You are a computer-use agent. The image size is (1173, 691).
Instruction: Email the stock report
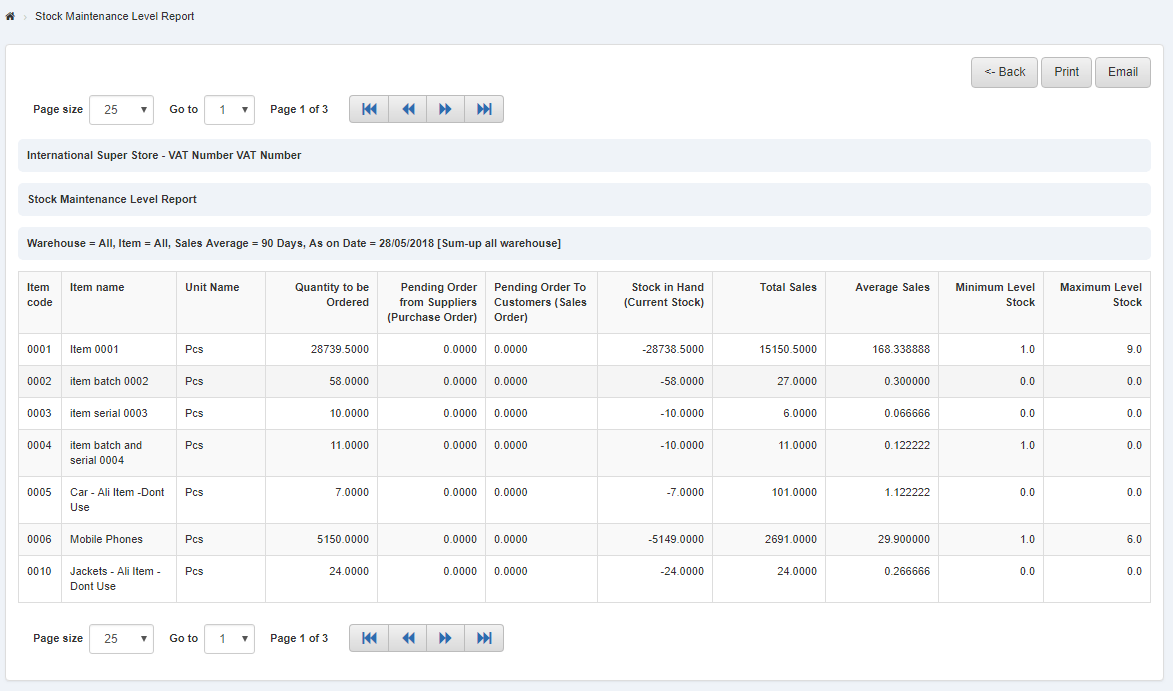[x=1122, y=72]
